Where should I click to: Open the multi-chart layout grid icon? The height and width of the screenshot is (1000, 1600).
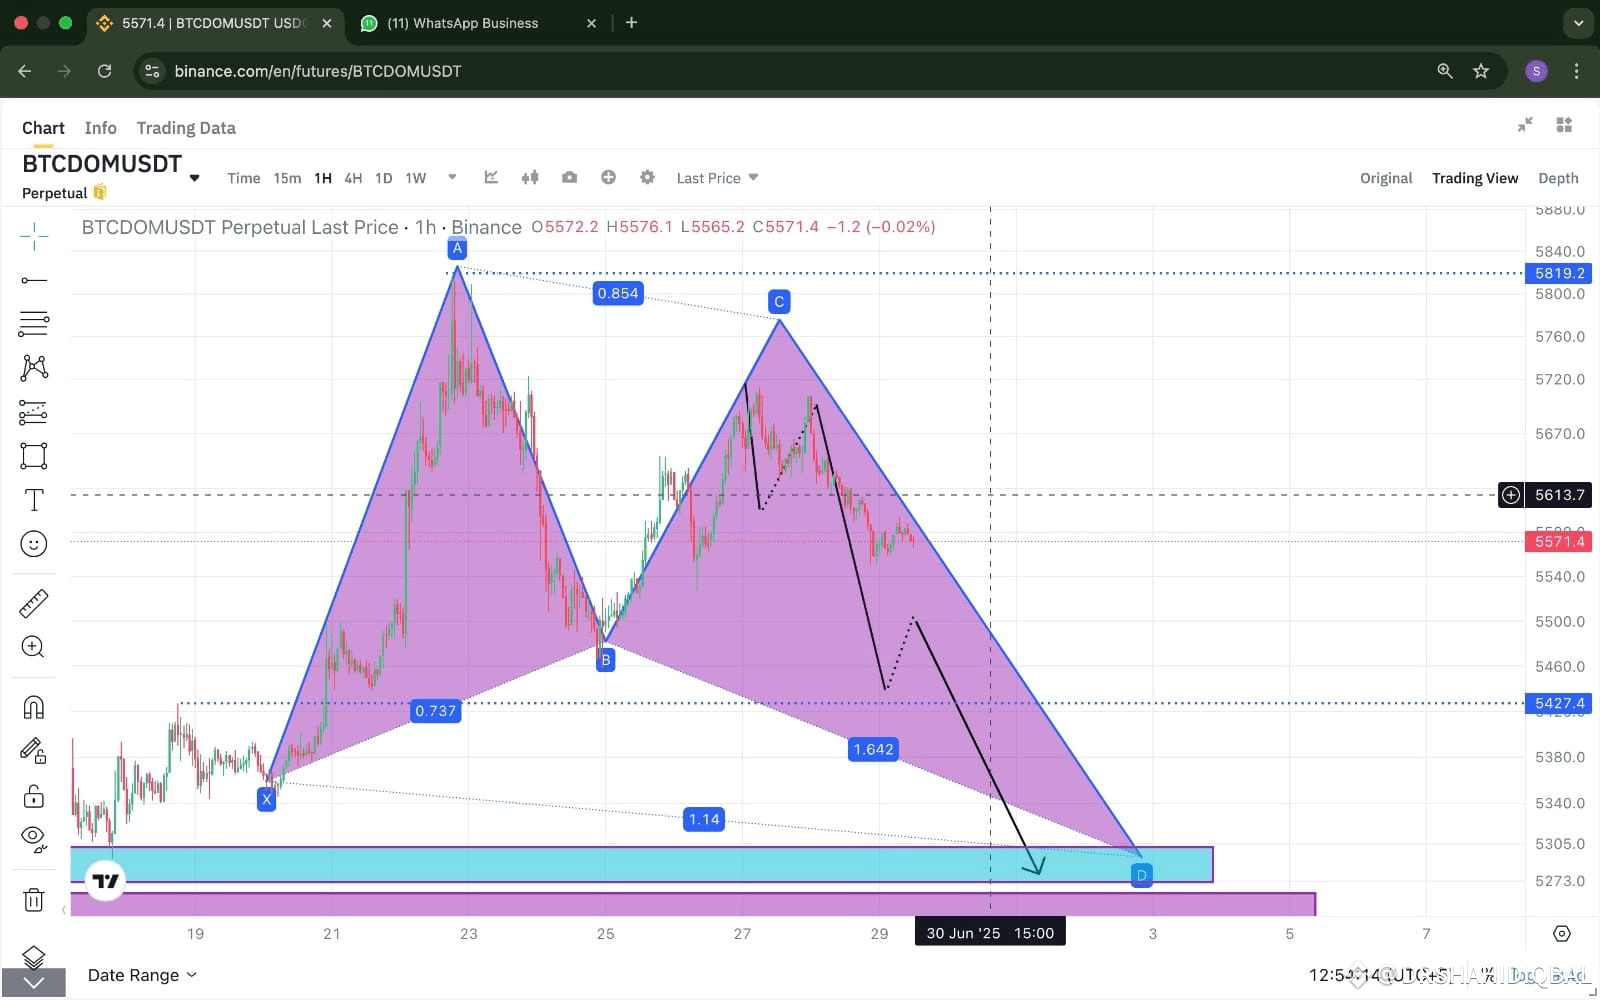[x=1564, y=124]
